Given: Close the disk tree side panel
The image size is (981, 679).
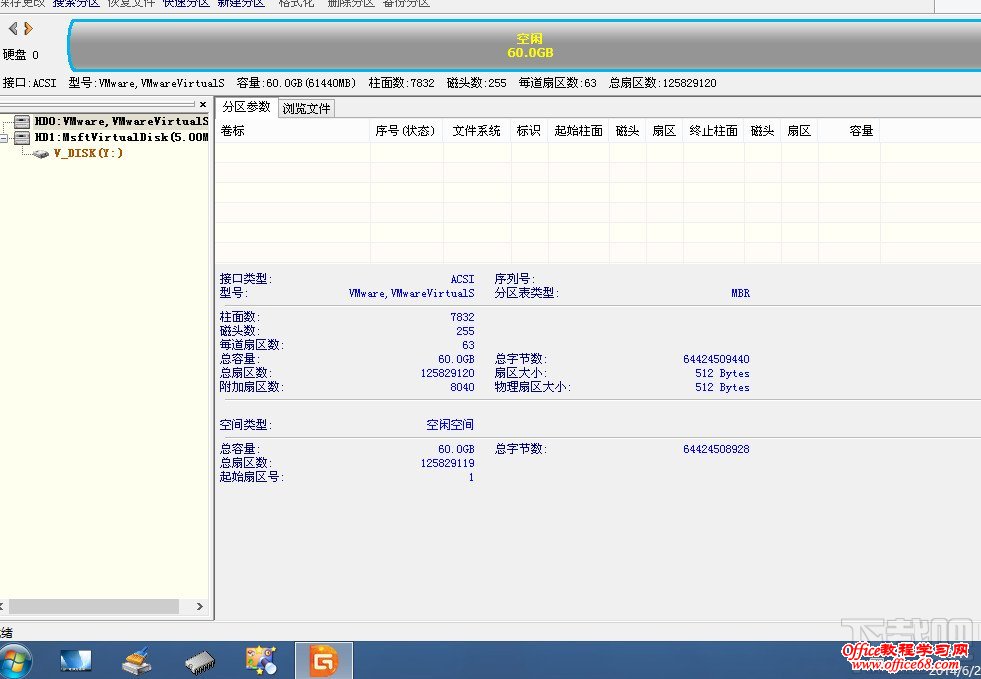Looking at the screenshot, I should [203, 105].
